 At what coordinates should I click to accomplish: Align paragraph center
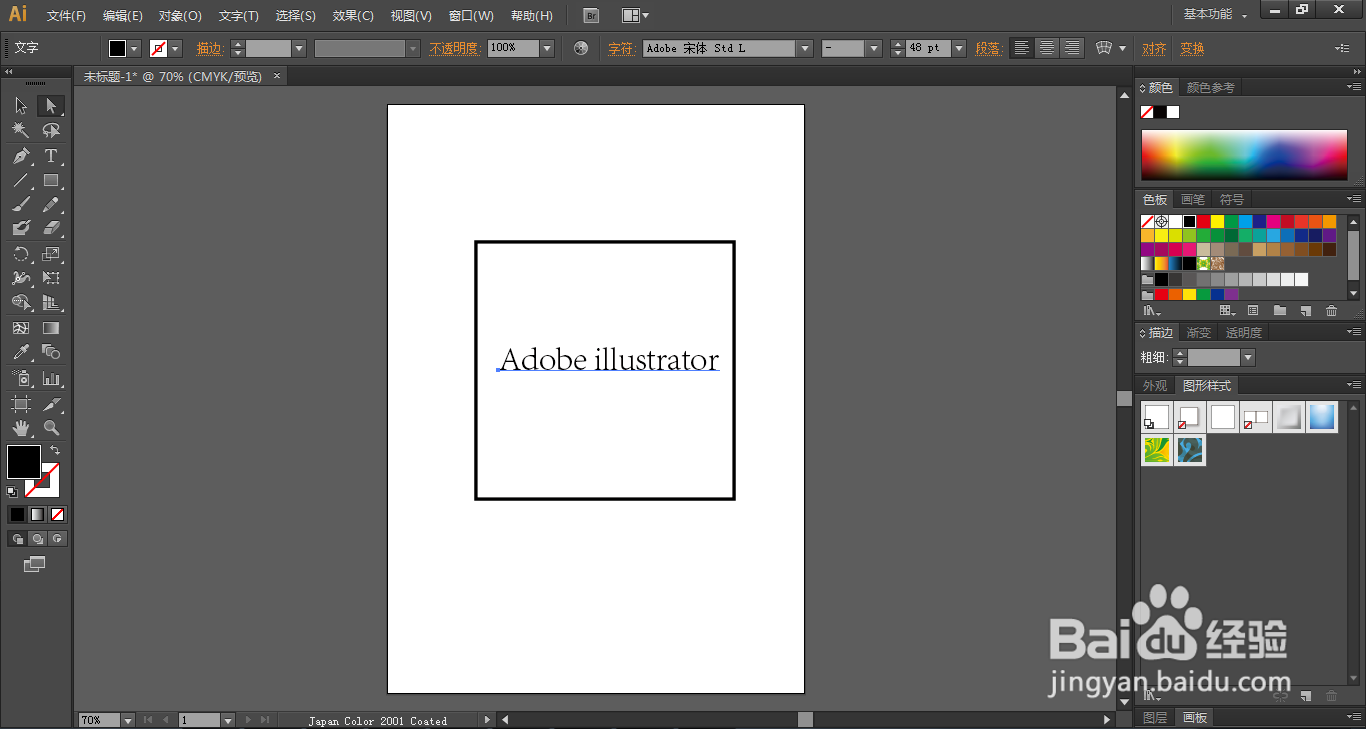pos(1046,48)
